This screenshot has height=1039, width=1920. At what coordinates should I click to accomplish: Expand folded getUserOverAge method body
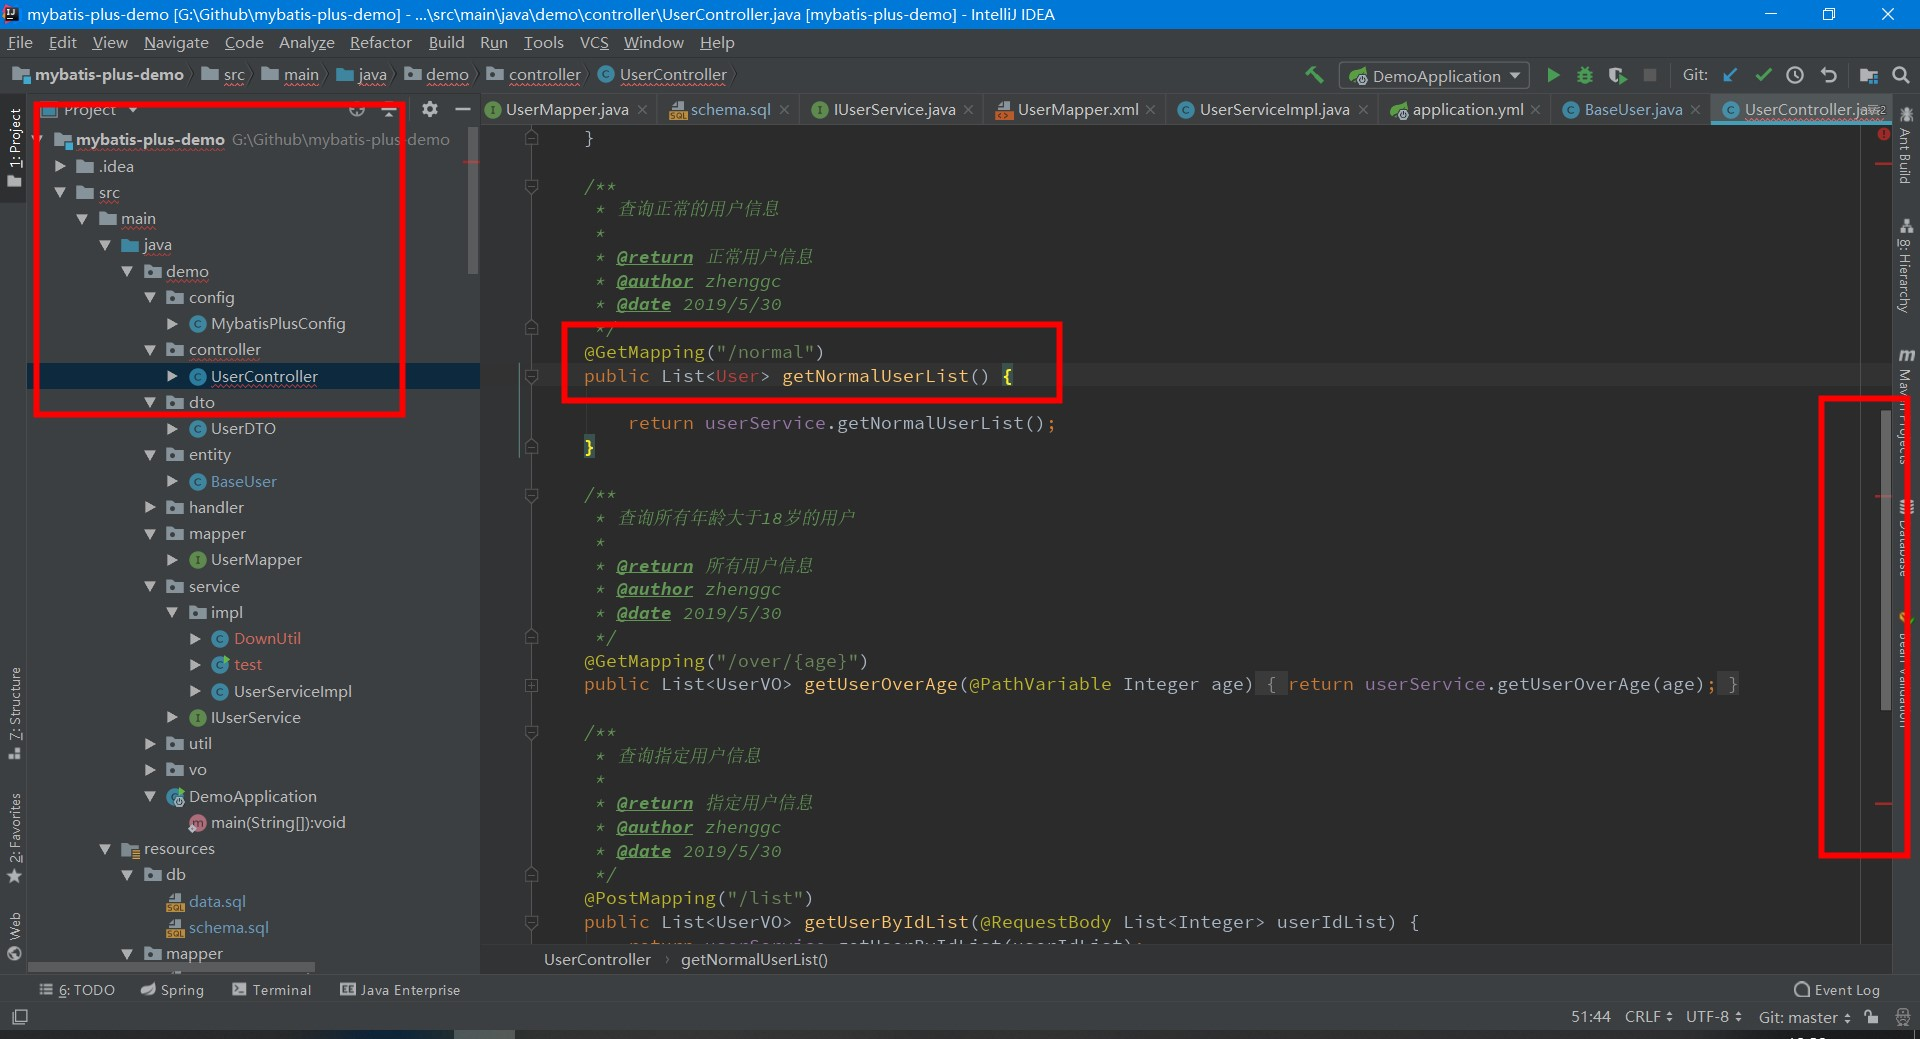tap(532, 685)
